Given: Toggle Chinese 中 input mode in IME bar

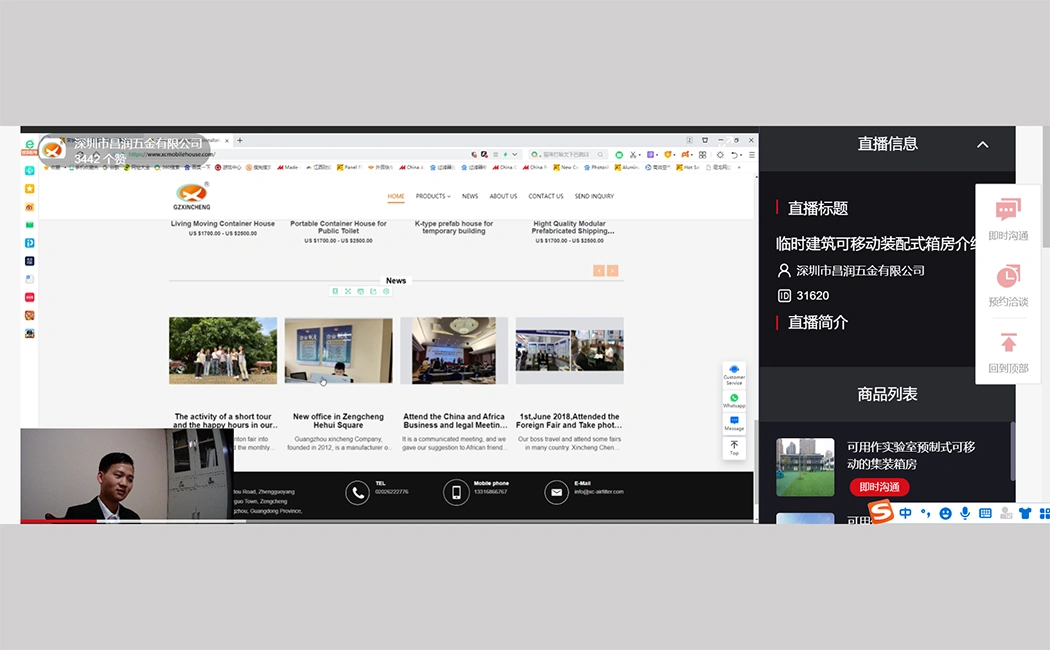Looking at the screenshot, I should [x=905, y=513].
